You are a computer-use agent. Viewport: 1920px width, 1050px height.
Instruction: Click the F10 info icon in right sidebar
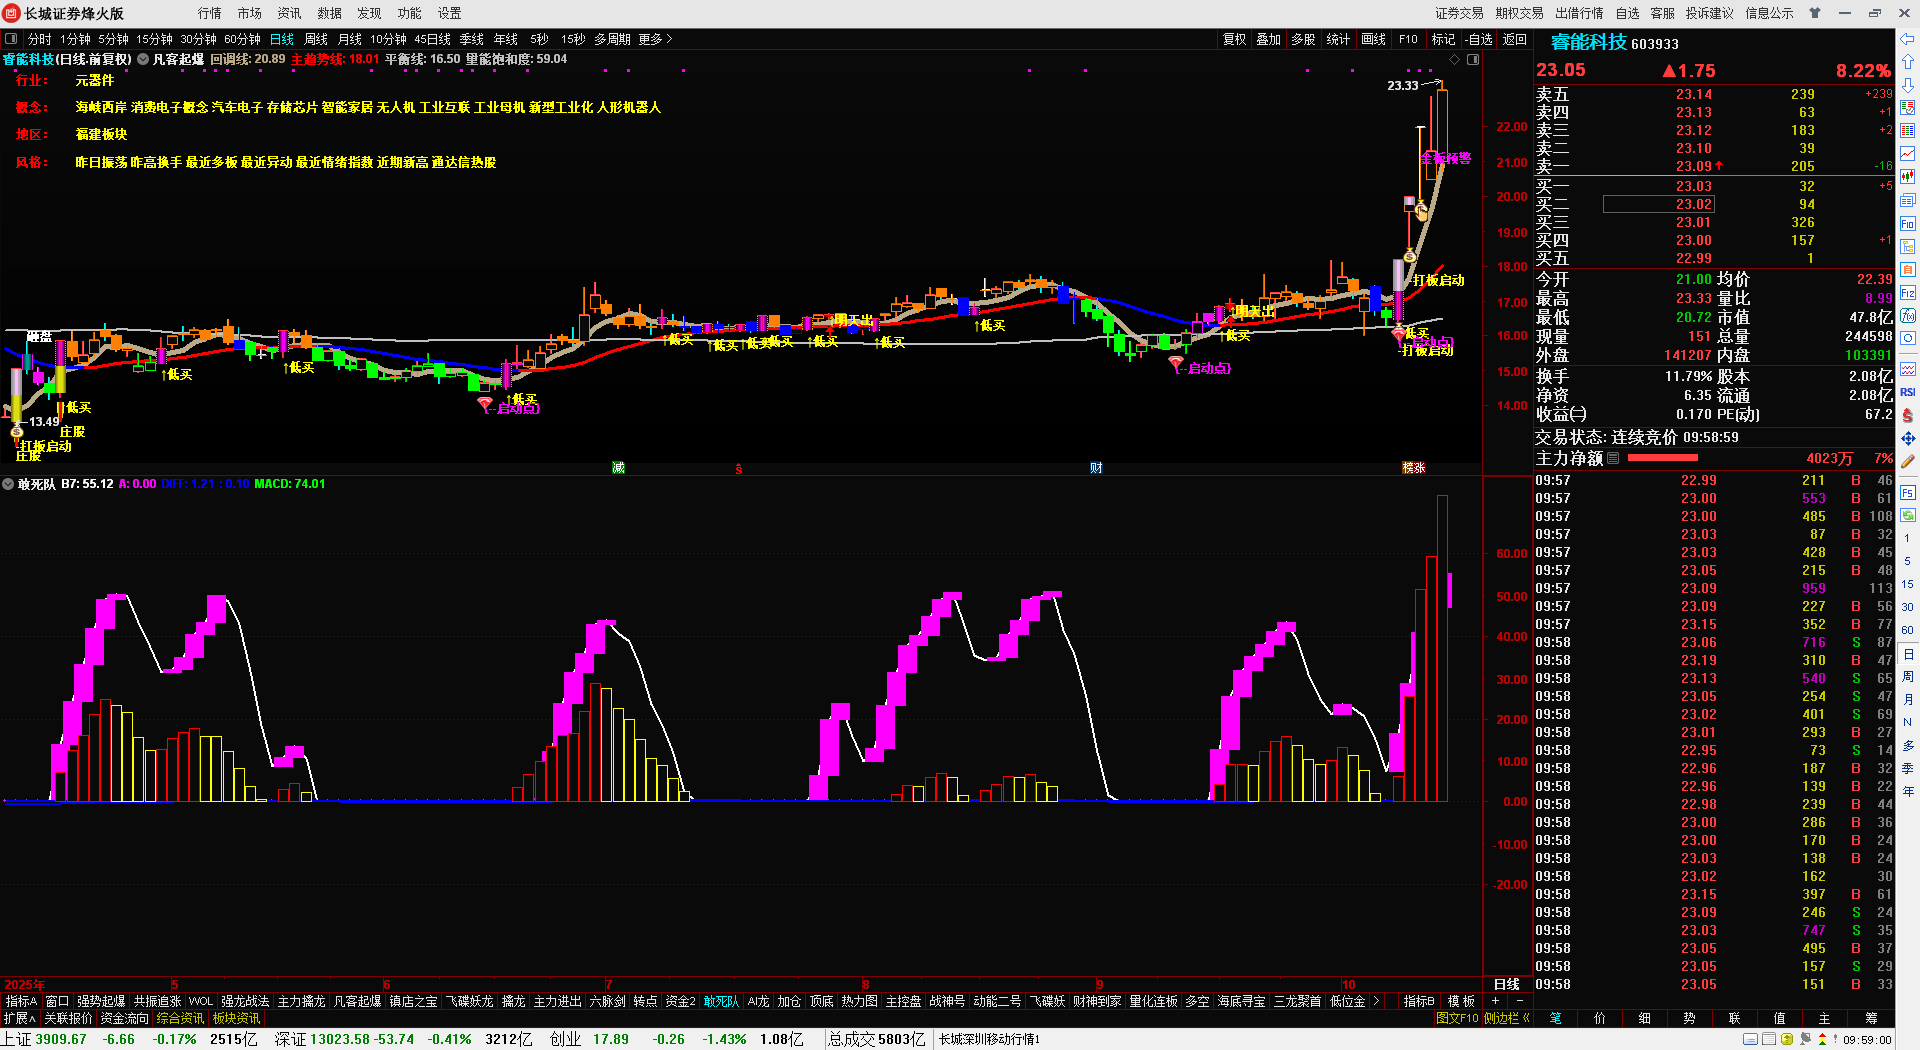[1908, 223]
